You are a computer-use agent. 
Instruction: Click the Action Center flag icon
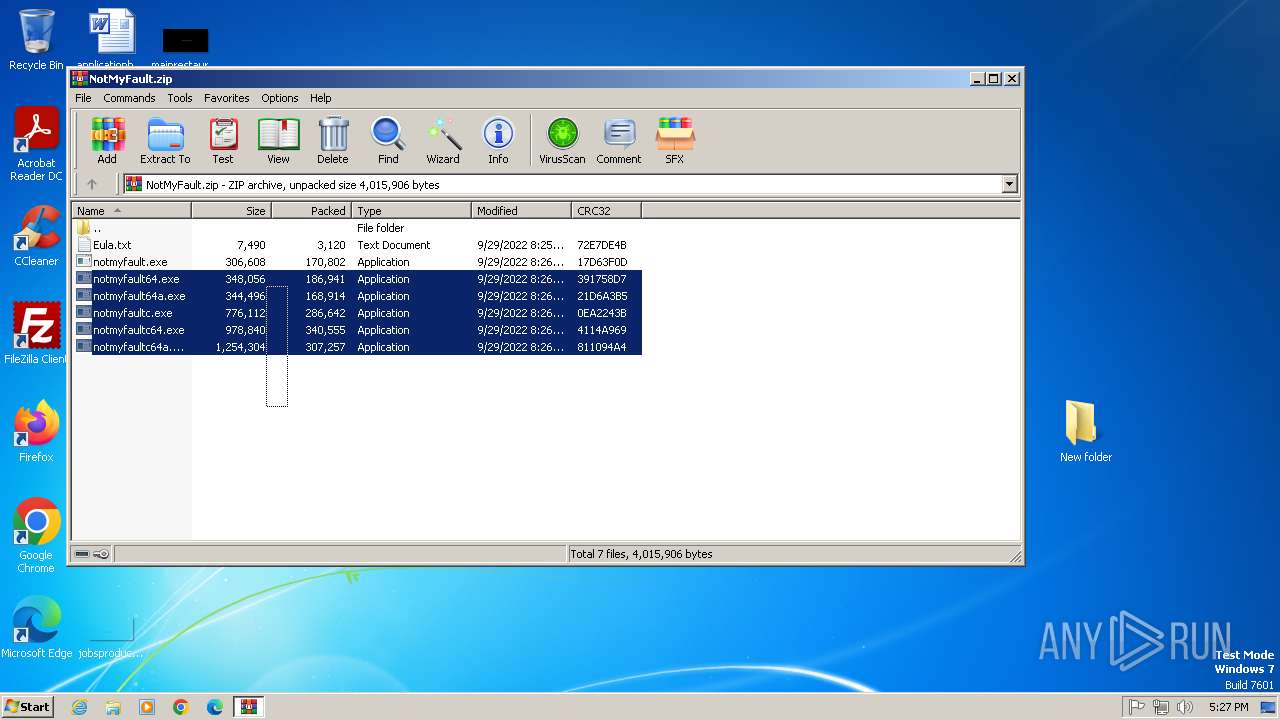1137,707
